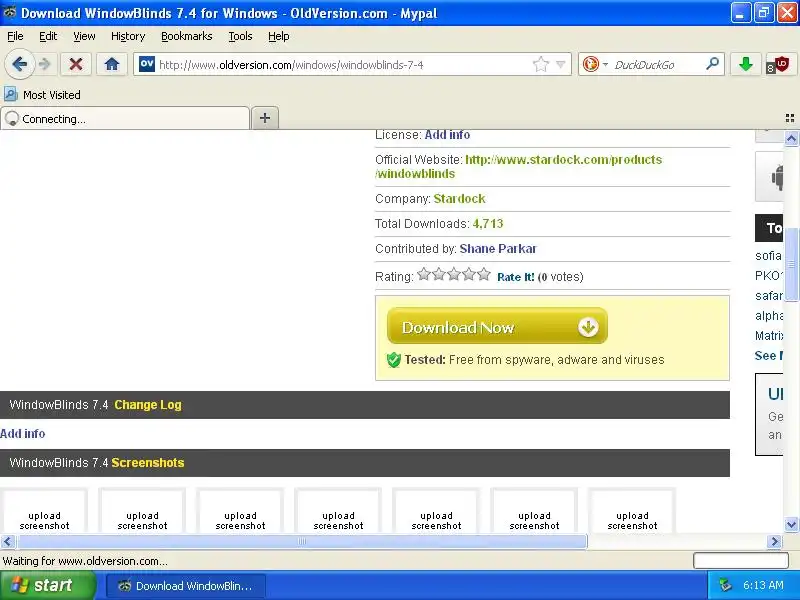Open the Most Visited bookmarks folder
The width and height of the screenshot is (800, 600).
[x=42, y=95]
